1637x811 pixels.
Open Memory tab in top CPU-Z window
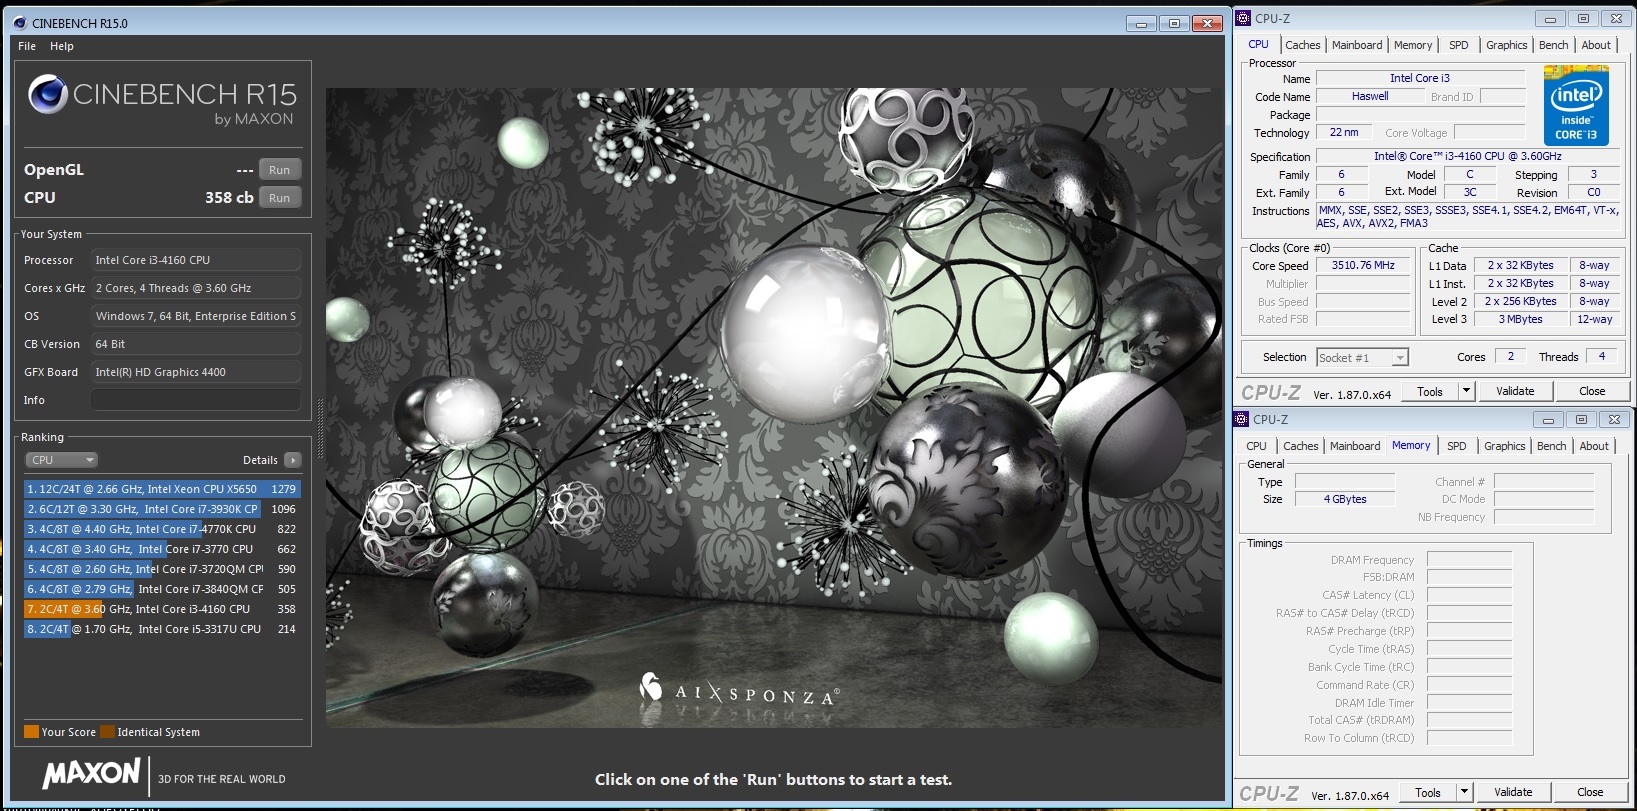pyautogui.click(x=1413, y=45)
